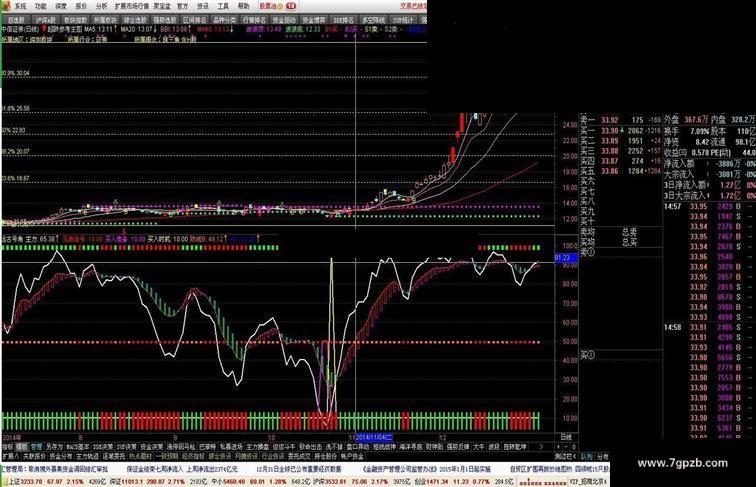
Task: Select the 资金分布 tab
Action: (x=61, y=456)
